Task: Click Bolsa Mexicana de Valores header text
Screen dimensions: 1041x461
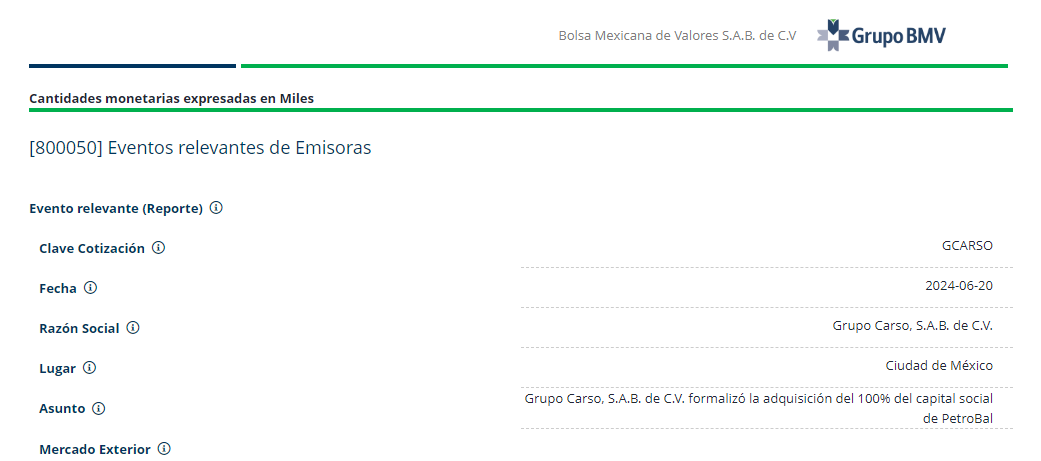Action: pos(677,36)
